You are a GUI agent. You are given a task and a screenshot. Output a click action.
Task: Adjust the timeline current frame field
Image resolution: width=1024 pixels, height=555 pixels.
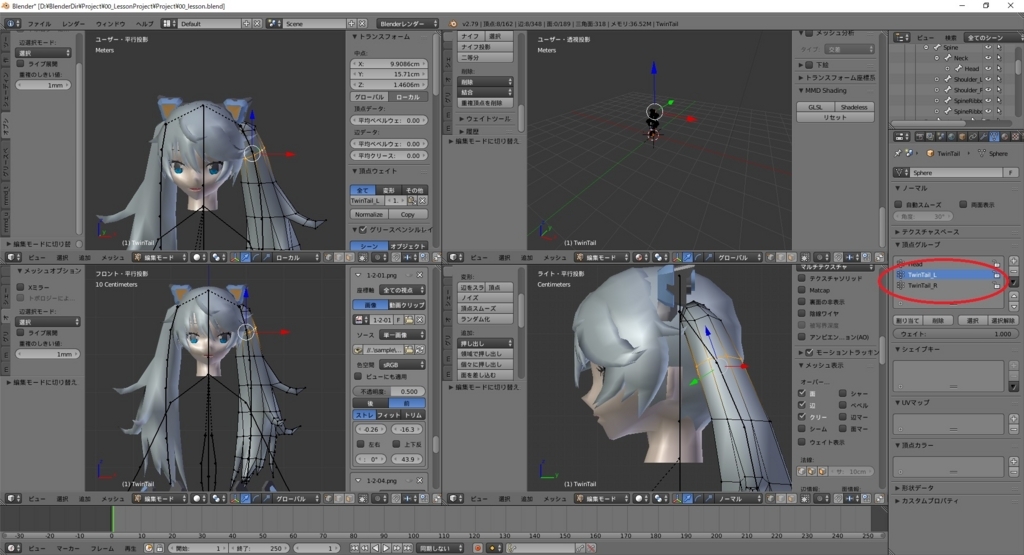click(x=317, y=548)
